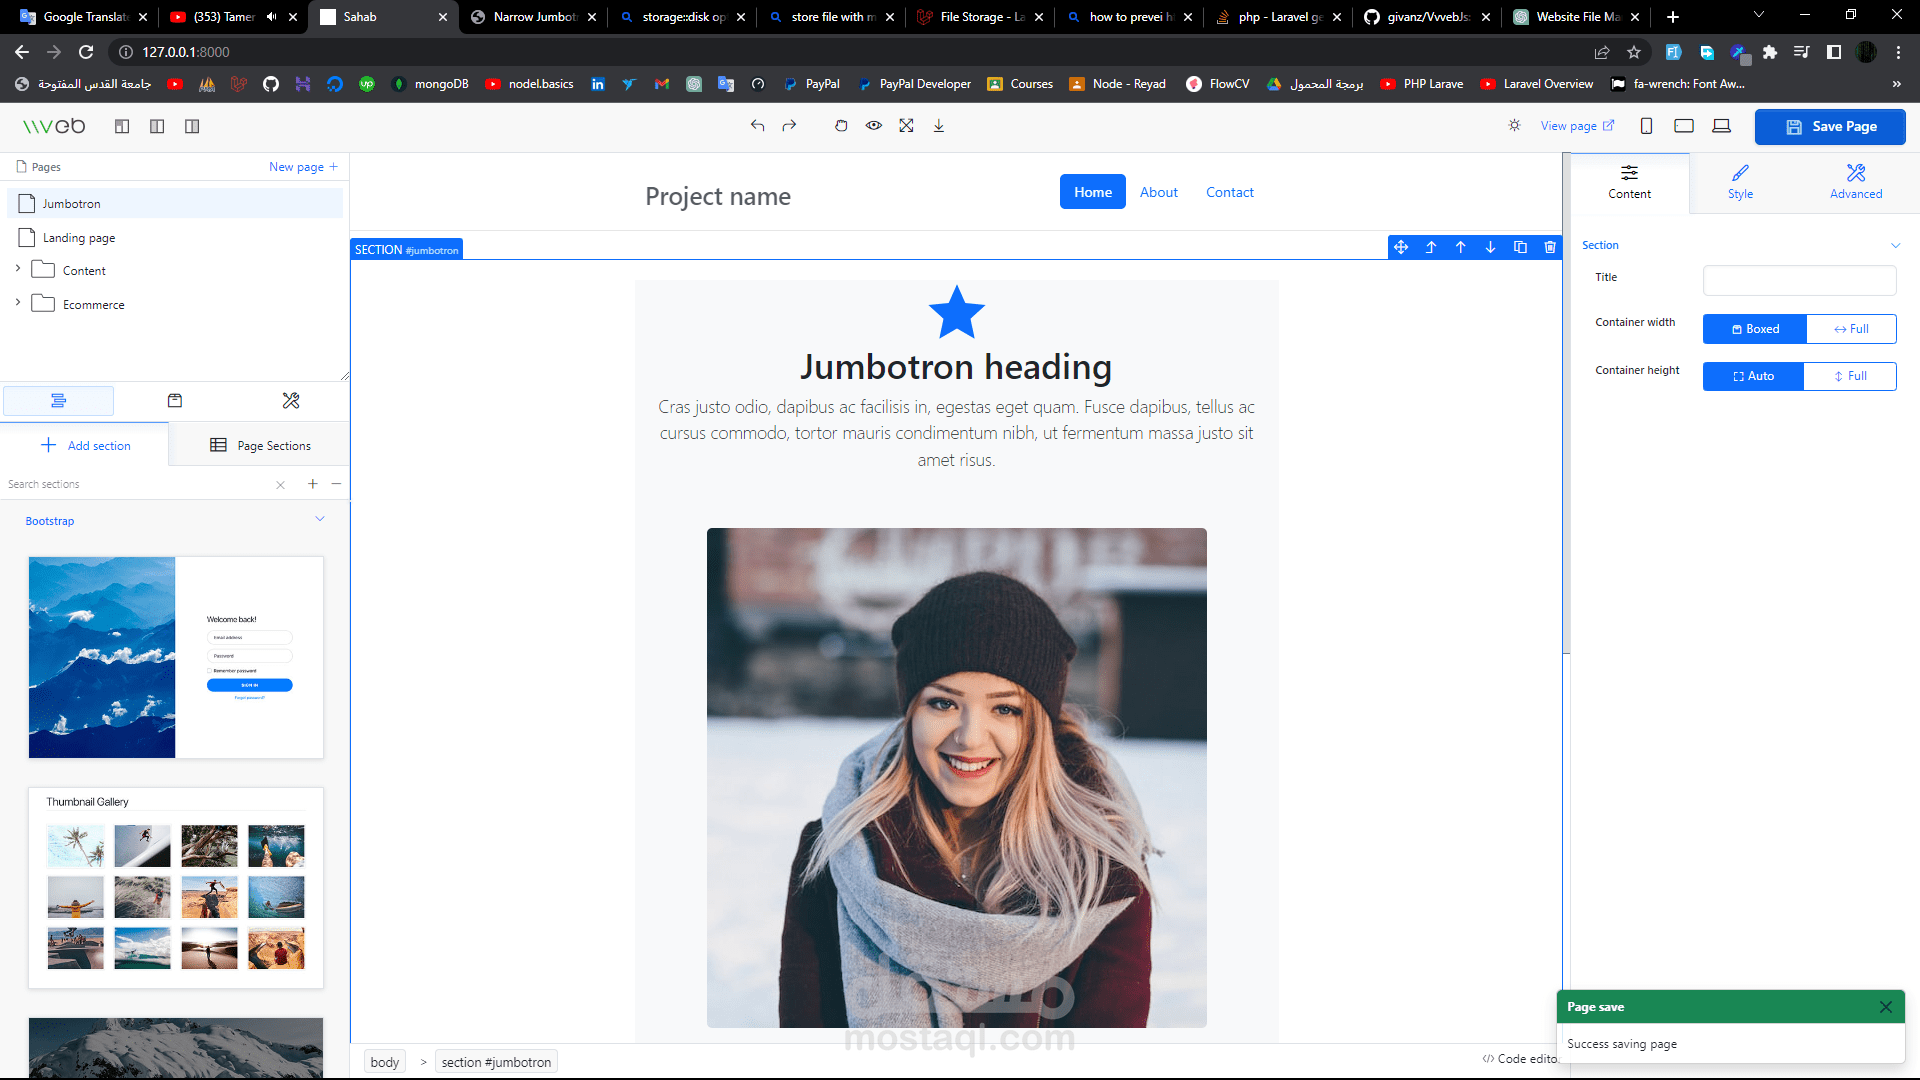Switch to Page Sections tab

click(x=260, y=446)
